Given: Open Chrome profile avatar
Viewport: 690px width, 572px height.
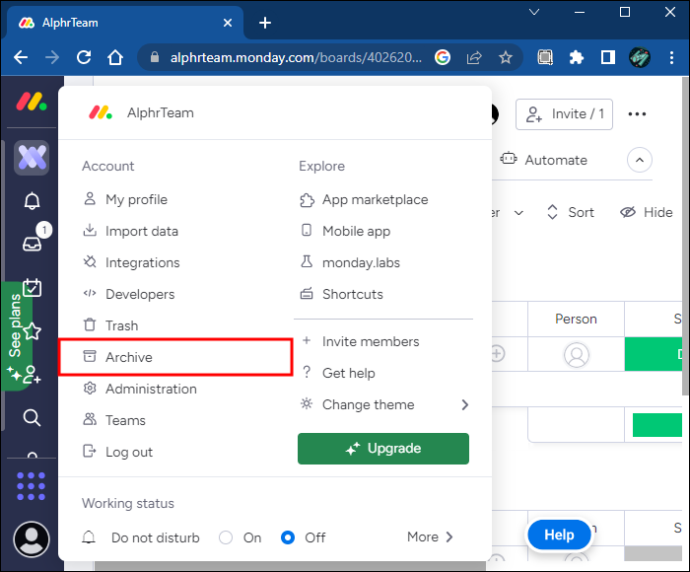Looking at the screenshot, I should (639, 57).
